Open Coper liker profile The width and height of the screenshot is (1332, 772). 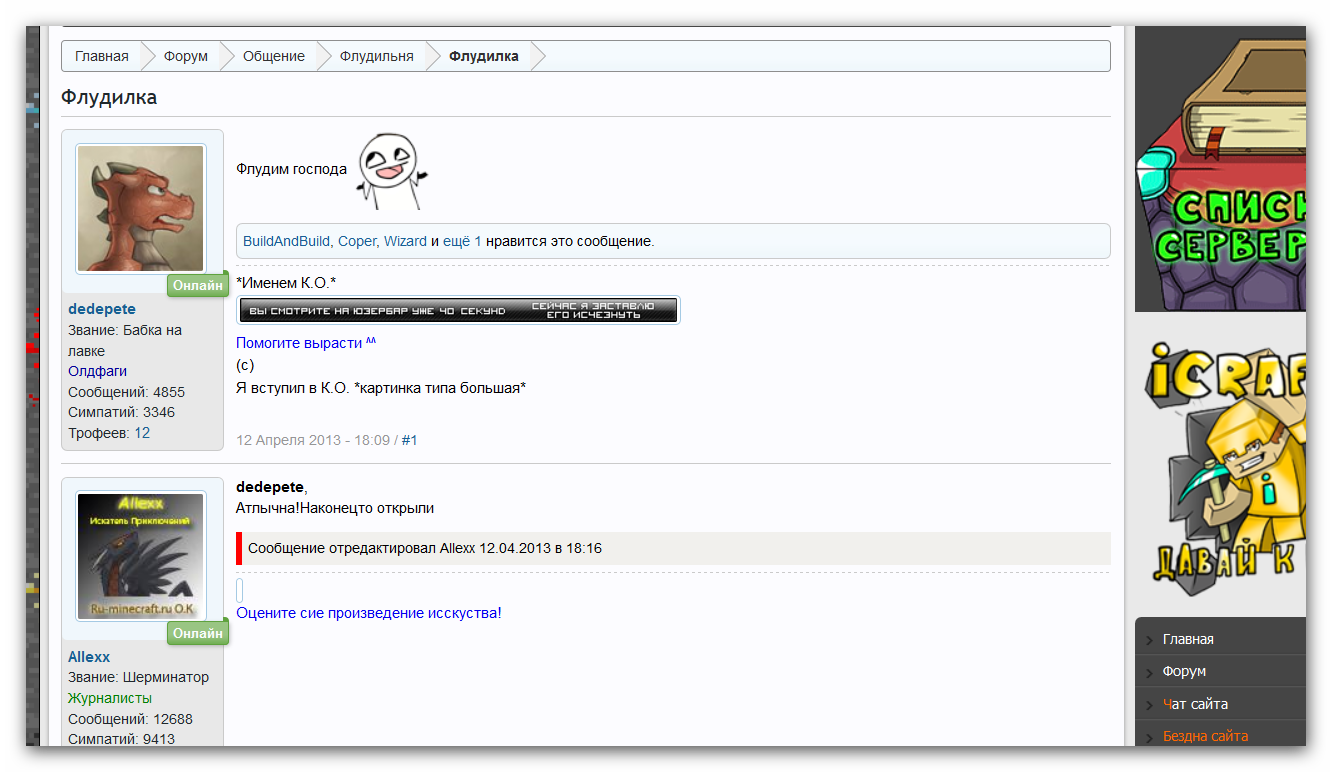point(357,241)
